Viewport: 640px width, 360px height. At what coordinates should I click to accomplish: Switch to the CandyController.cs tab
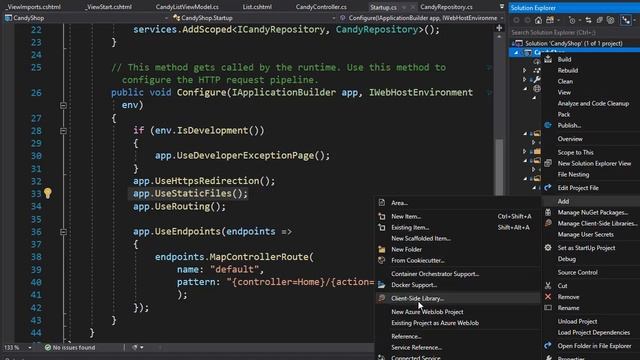(x=321, y=7)
